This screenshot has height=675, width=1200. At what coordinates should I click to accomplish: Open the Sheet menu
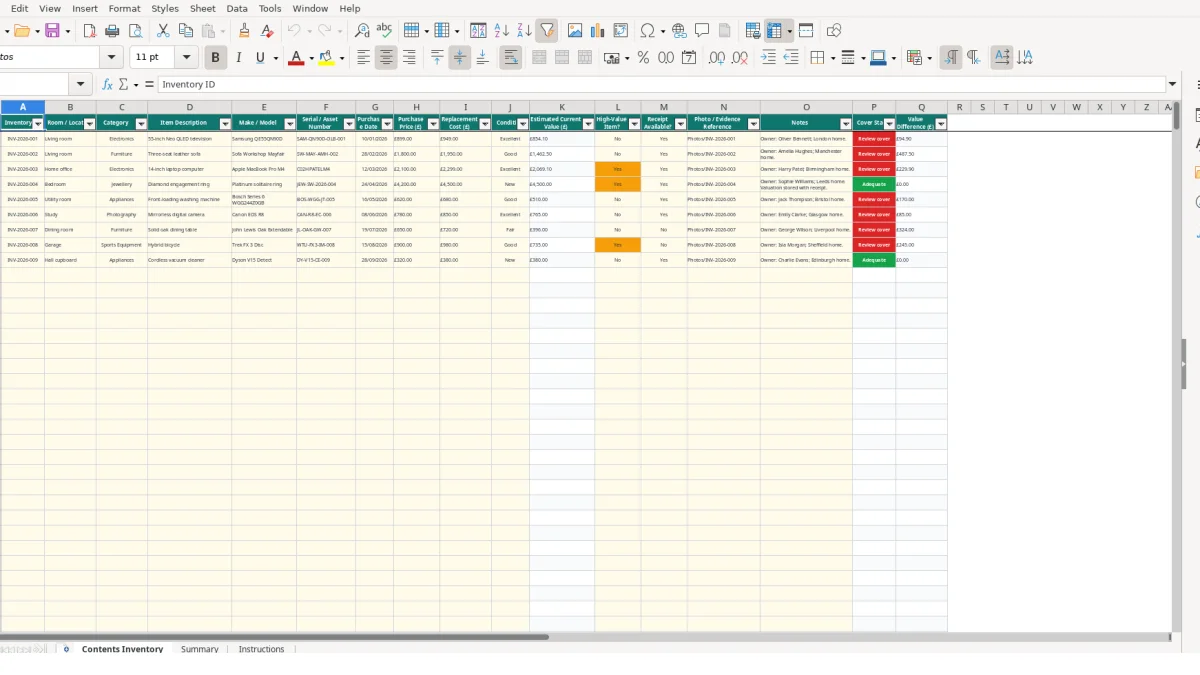point(203,8)
